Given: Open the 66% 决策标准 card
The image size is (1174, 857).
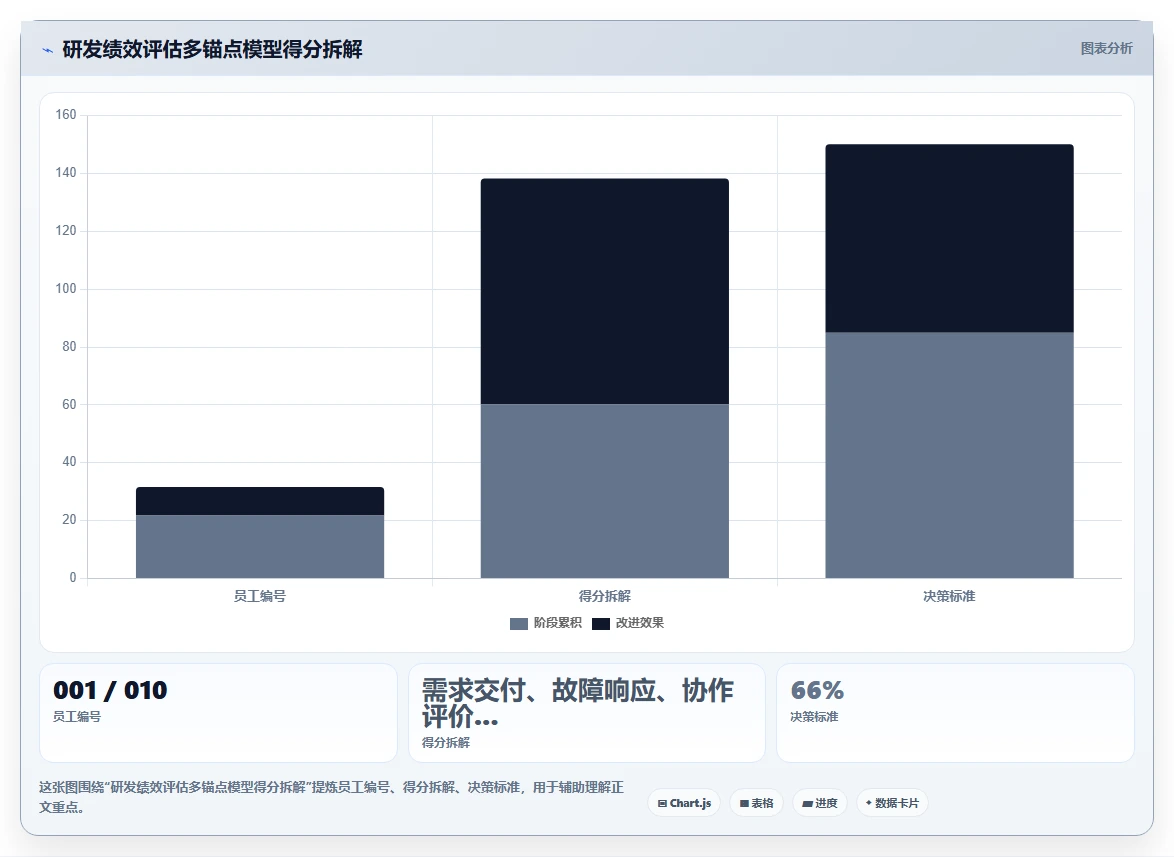Looking at the screenshot, I should pos(955,713).
